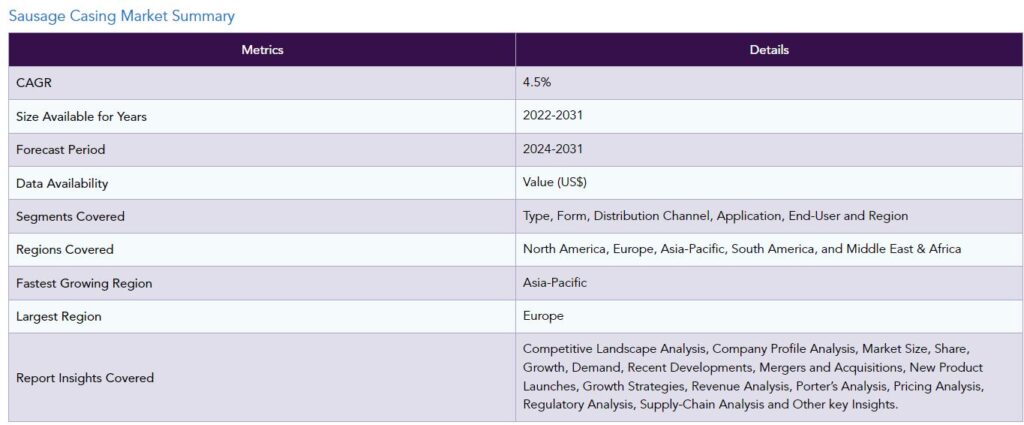The width and height of the screenshot is (1024, 425).
Task: Select the Largest Region label
Action: (59, 317)
